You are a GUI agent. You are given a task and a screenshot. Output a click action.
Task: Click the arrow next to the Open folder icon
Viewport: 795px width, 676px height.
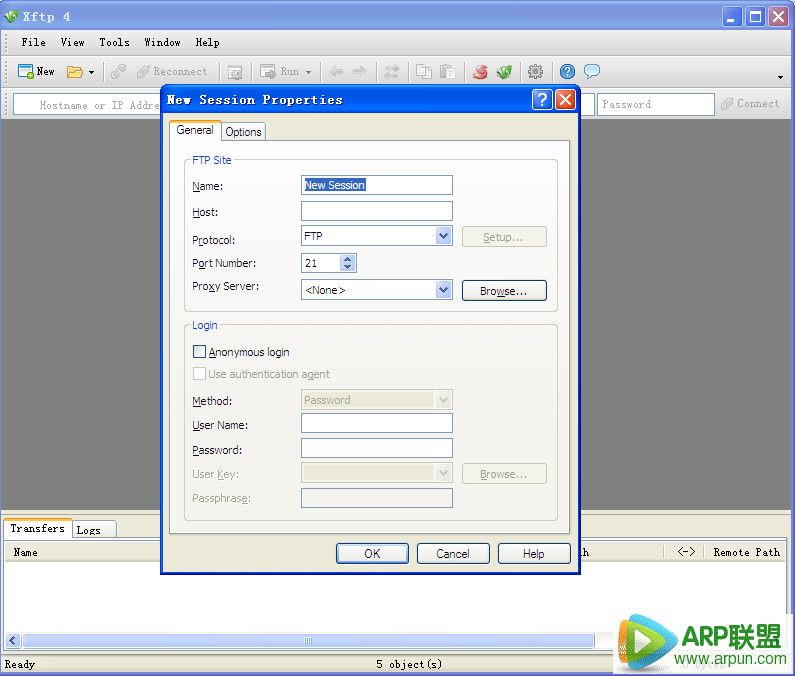coord(91,72)
